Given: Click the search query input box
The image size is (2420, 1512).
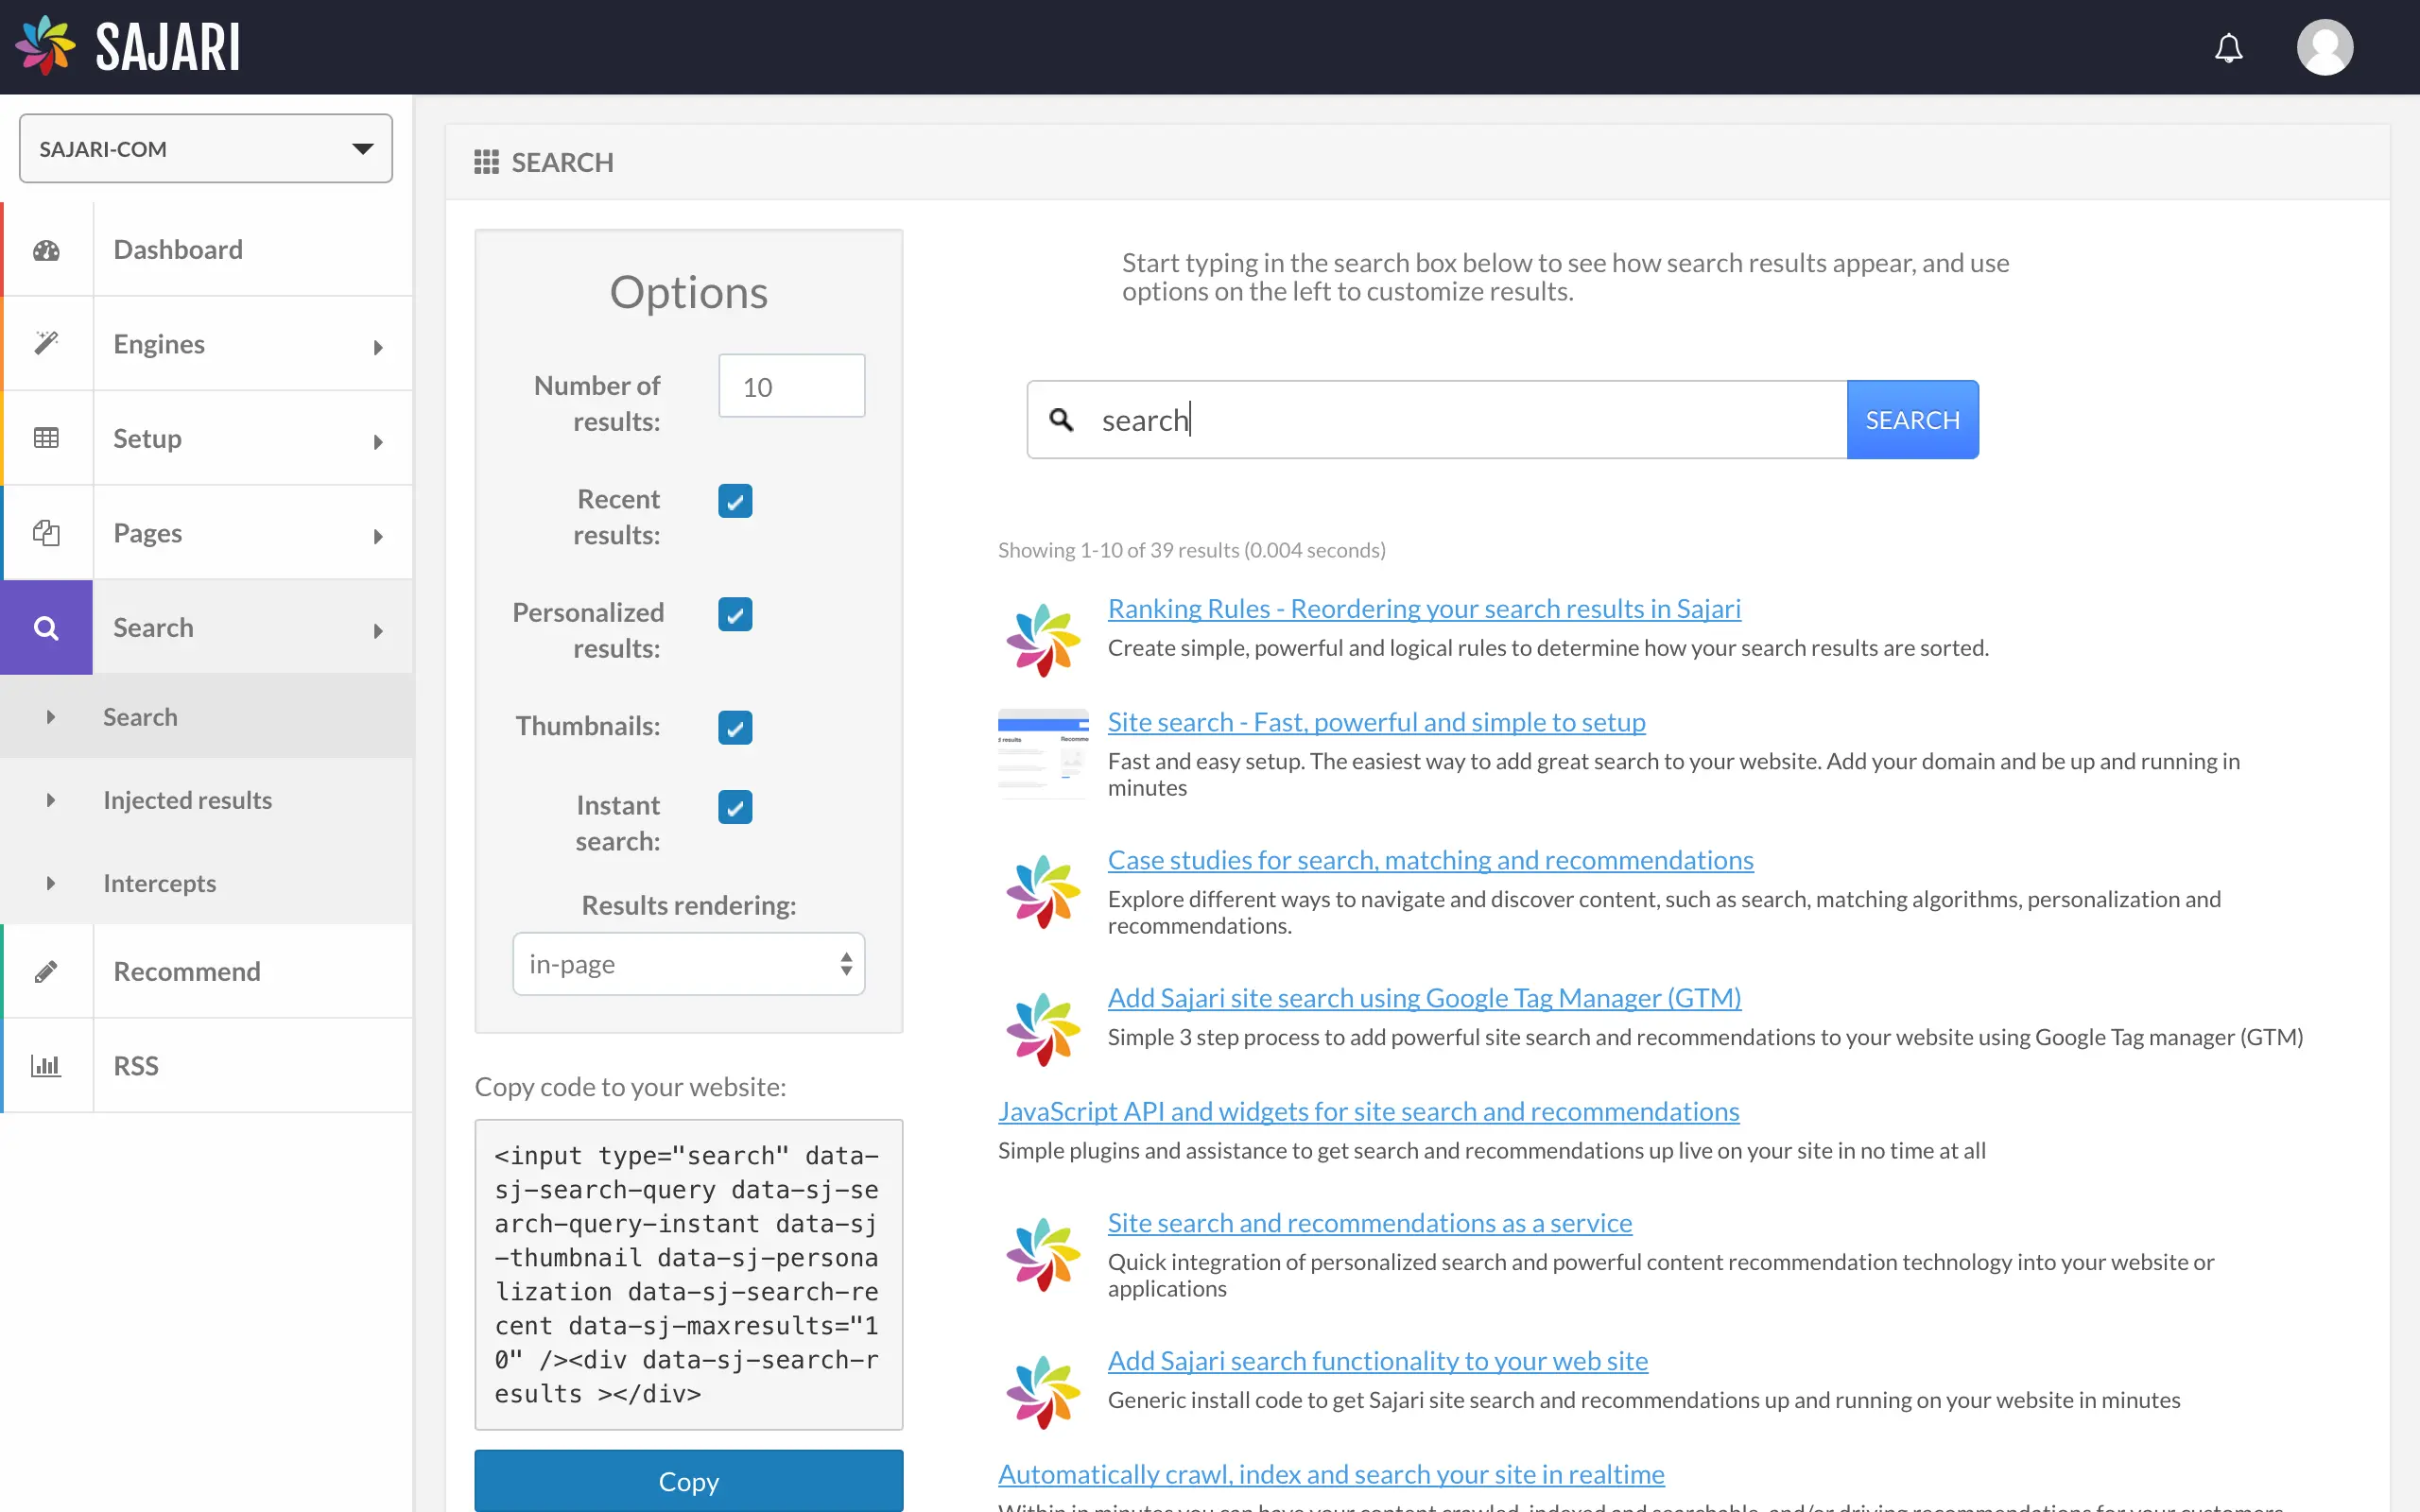Looking at the screenshot, I should point(1437,420).
